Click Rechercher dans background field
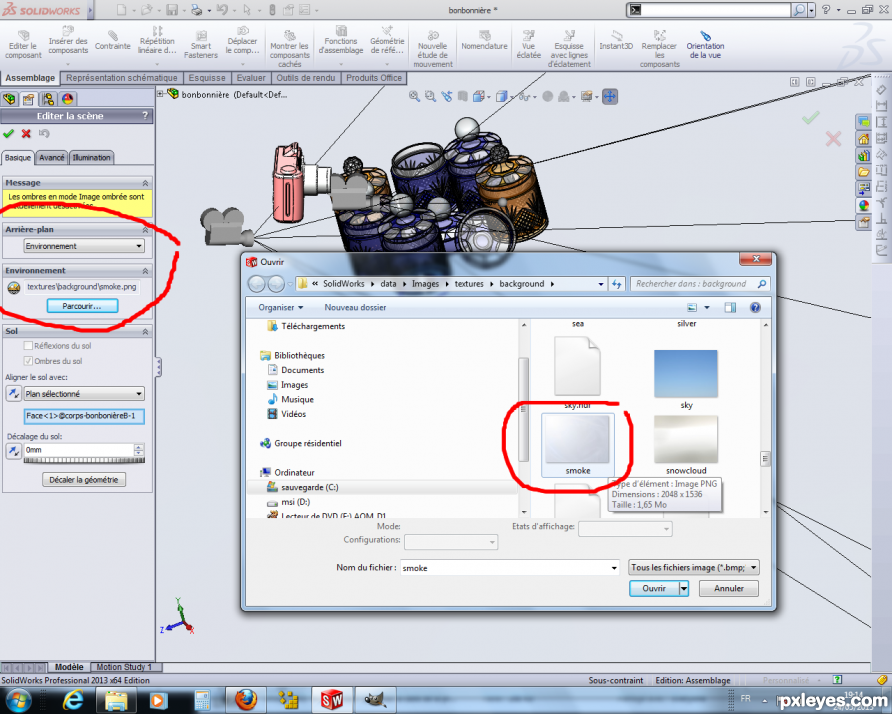This screenshot has width=892, height=714. (x=700, y=283)
